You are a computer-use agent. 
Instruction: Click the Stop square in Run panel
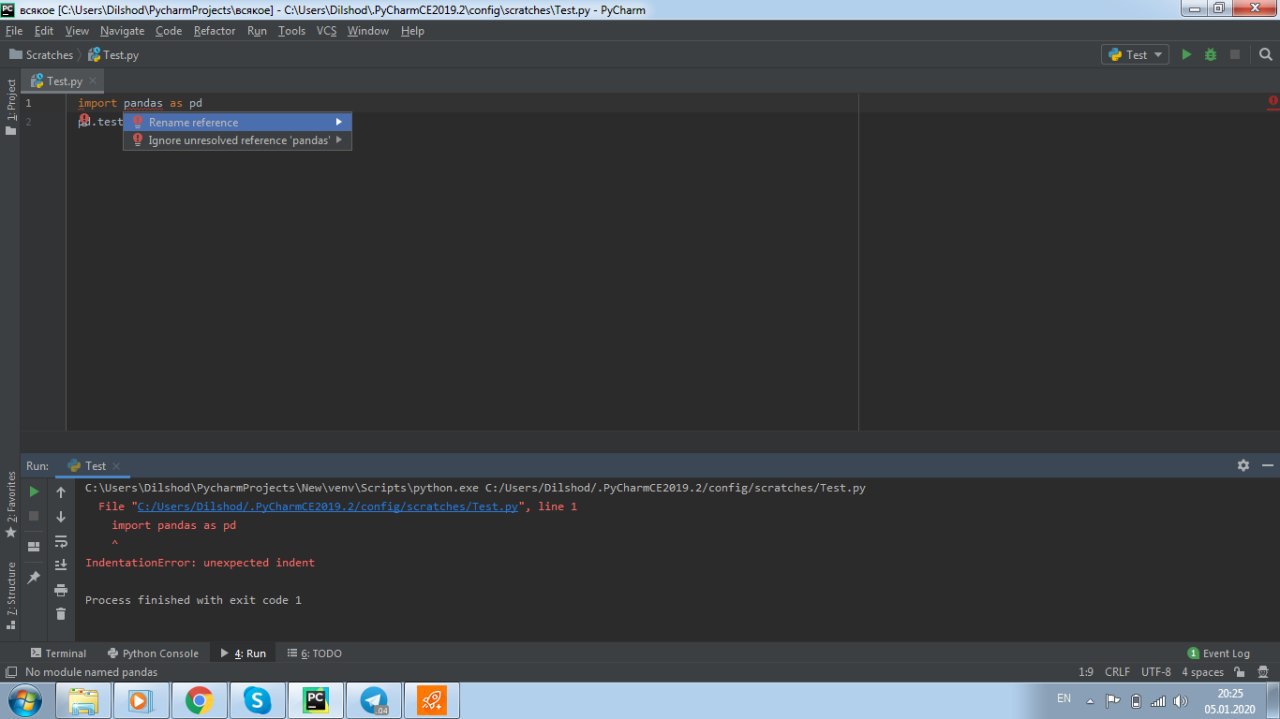pos(34,516)
